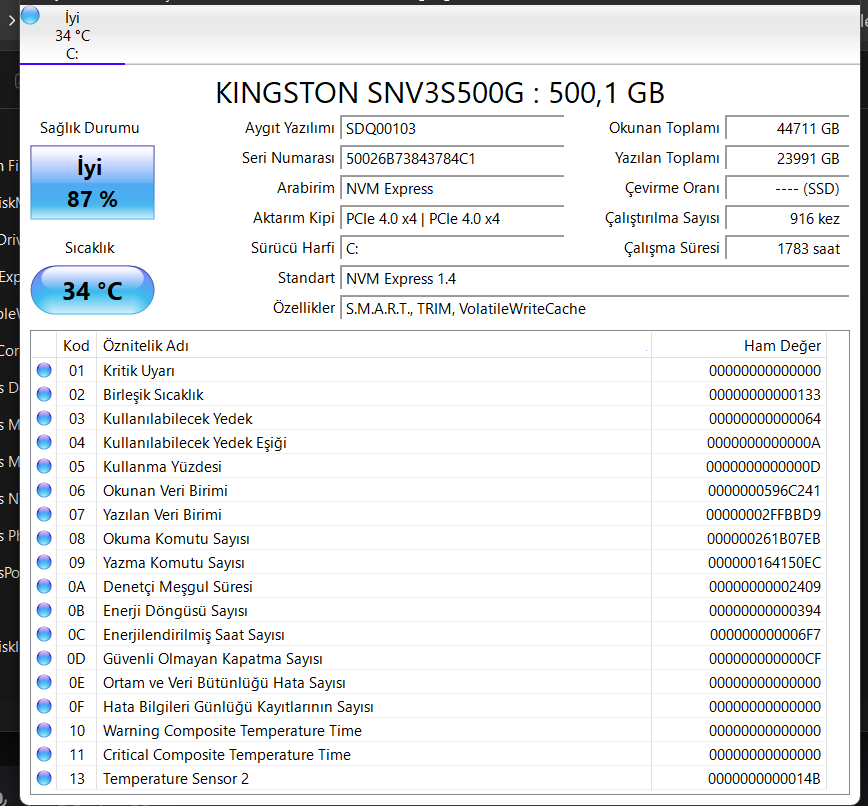Click the status orb for Denetçi Meşgul Süresi
Screen dimensions: 868x806
[44, 586]
